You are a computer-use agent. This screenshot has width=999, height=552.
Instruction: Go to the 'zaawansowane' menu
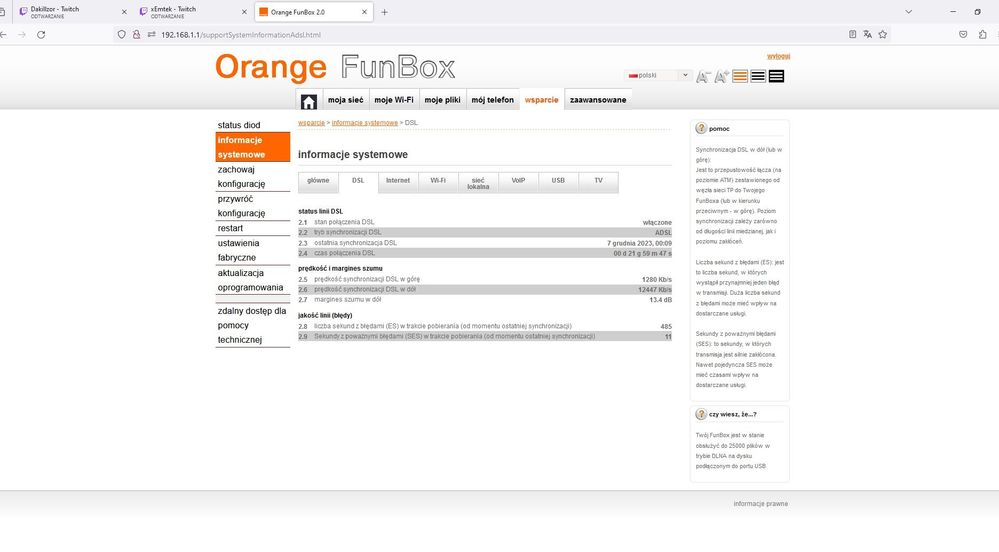point(598,100)
